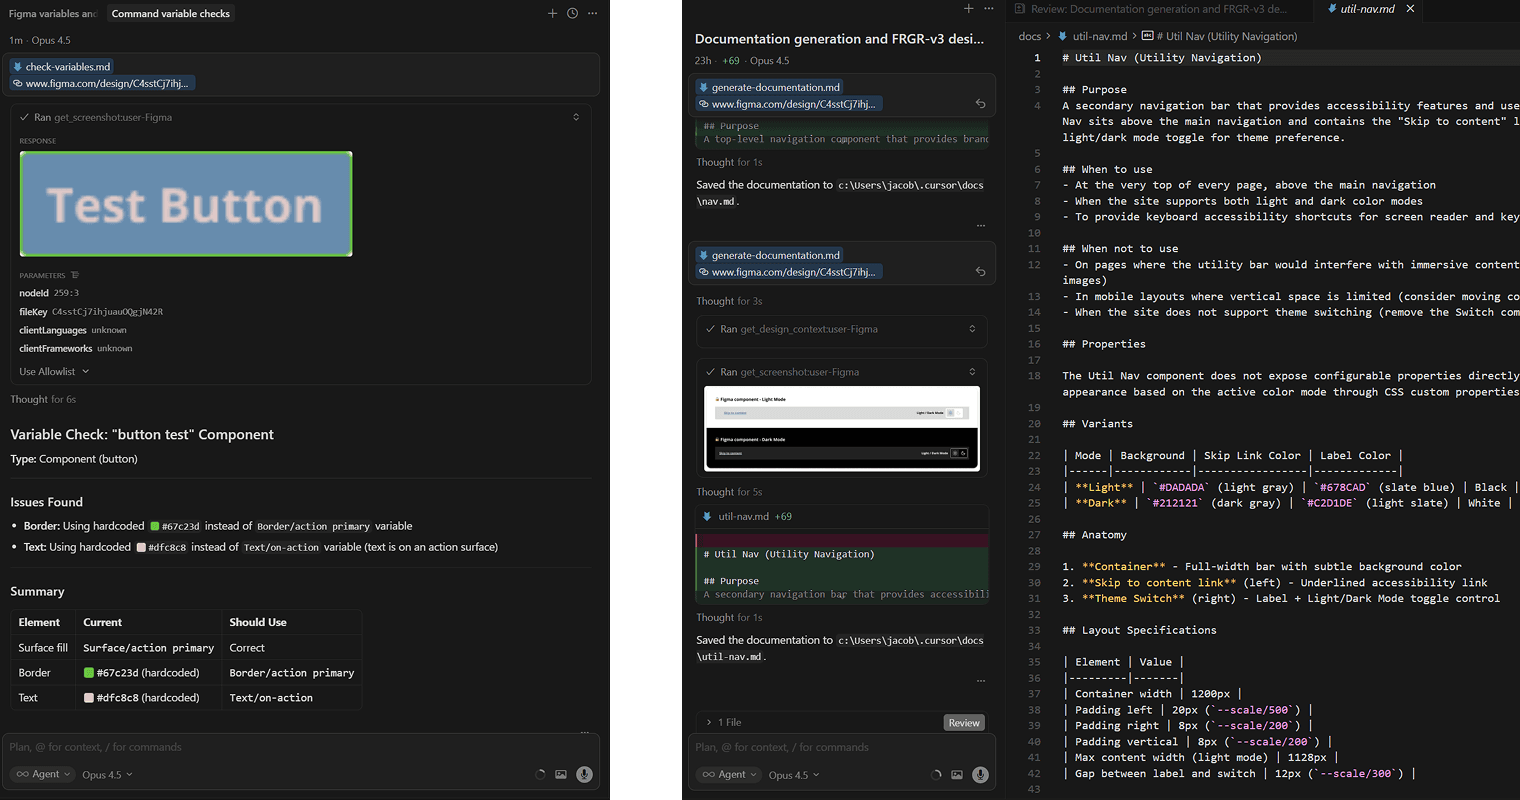Open chat history clock icon in left panel
This screenshot has width=1520, height=800.
pyautogui.click(x=572, y=13)
